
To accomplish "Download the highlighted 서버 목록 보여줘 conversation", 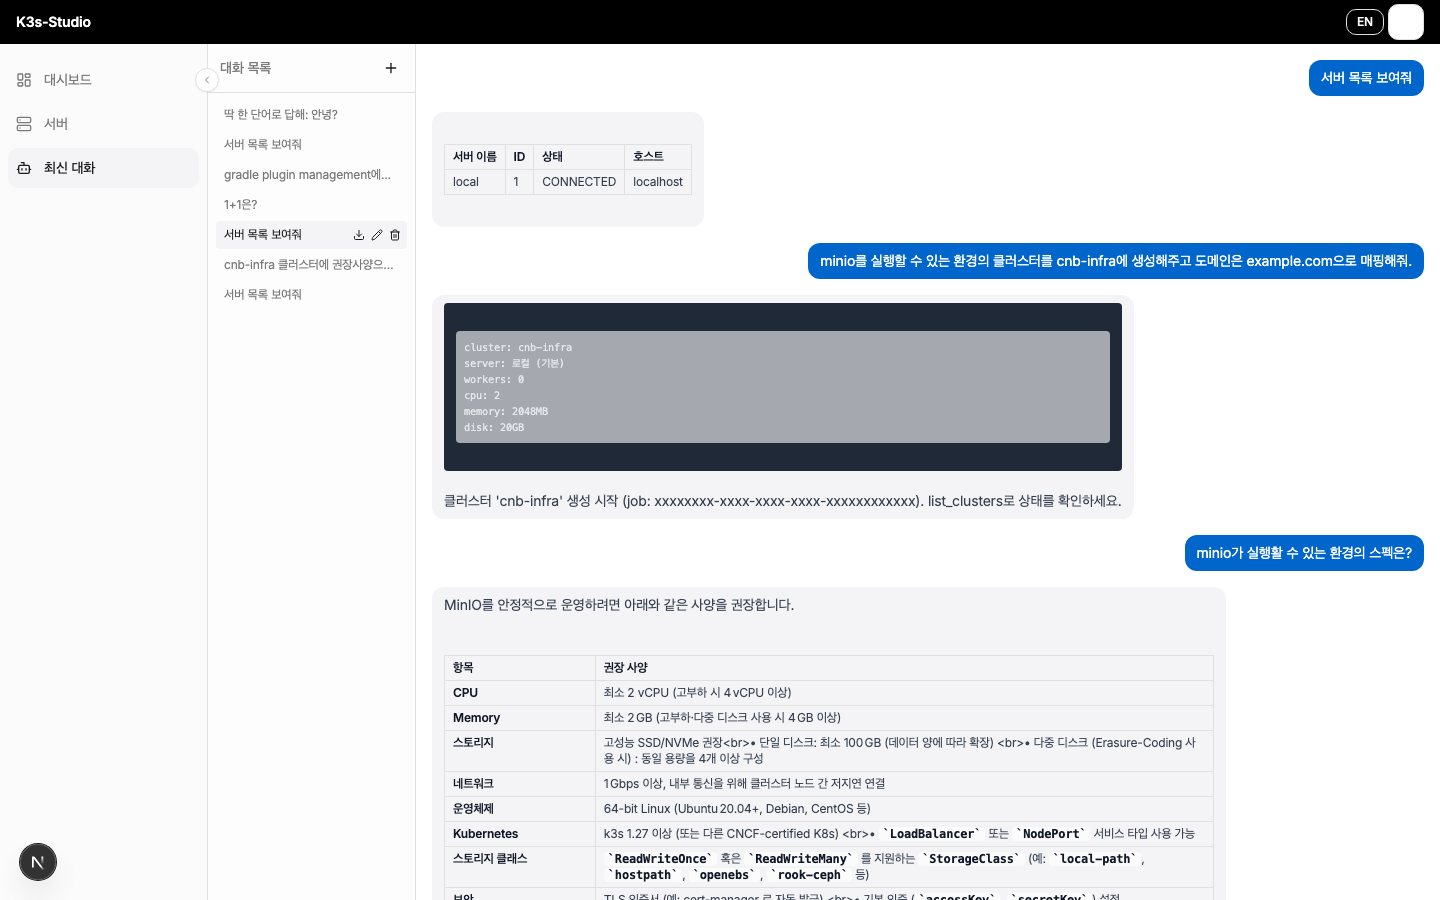I will (359, 235).
